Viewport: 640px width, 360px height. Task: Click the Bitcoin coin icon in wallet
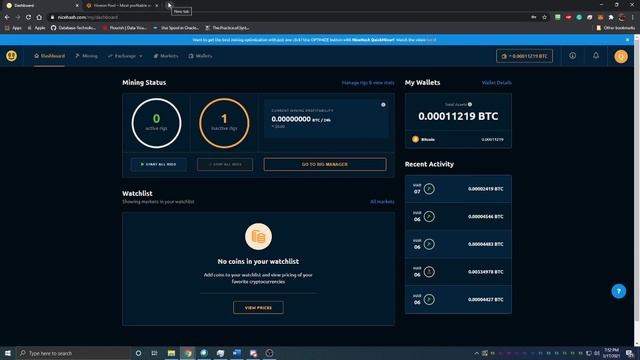416,140
